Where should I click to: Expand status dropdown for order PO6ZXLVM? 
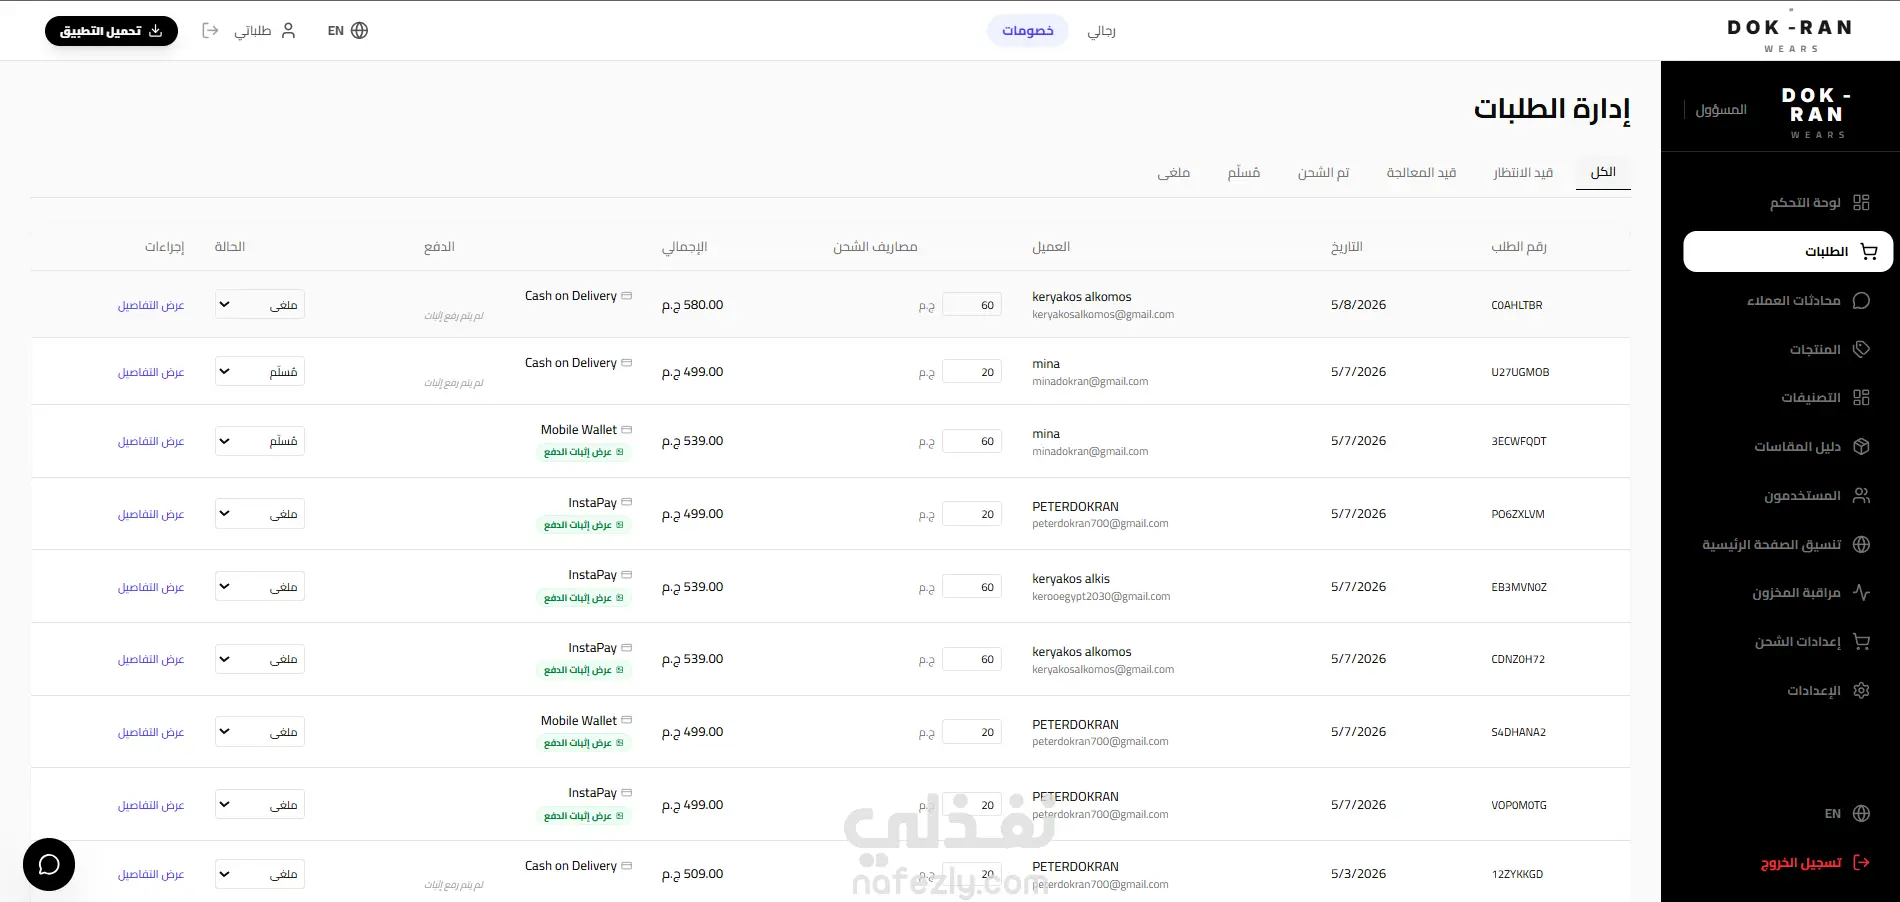260,513
